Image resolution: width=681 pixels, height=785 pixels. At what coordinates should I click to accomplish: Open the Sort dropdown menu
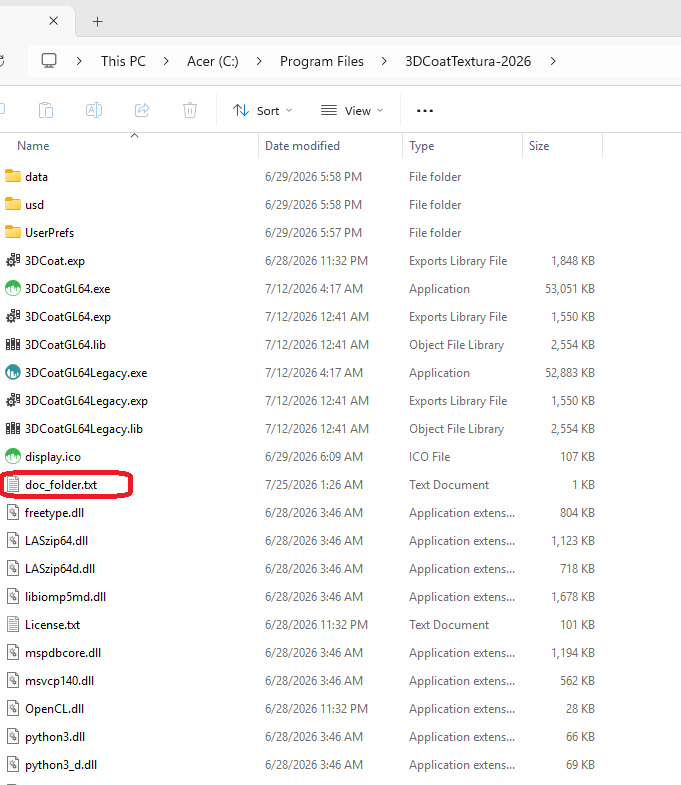(x=262, y=111)
